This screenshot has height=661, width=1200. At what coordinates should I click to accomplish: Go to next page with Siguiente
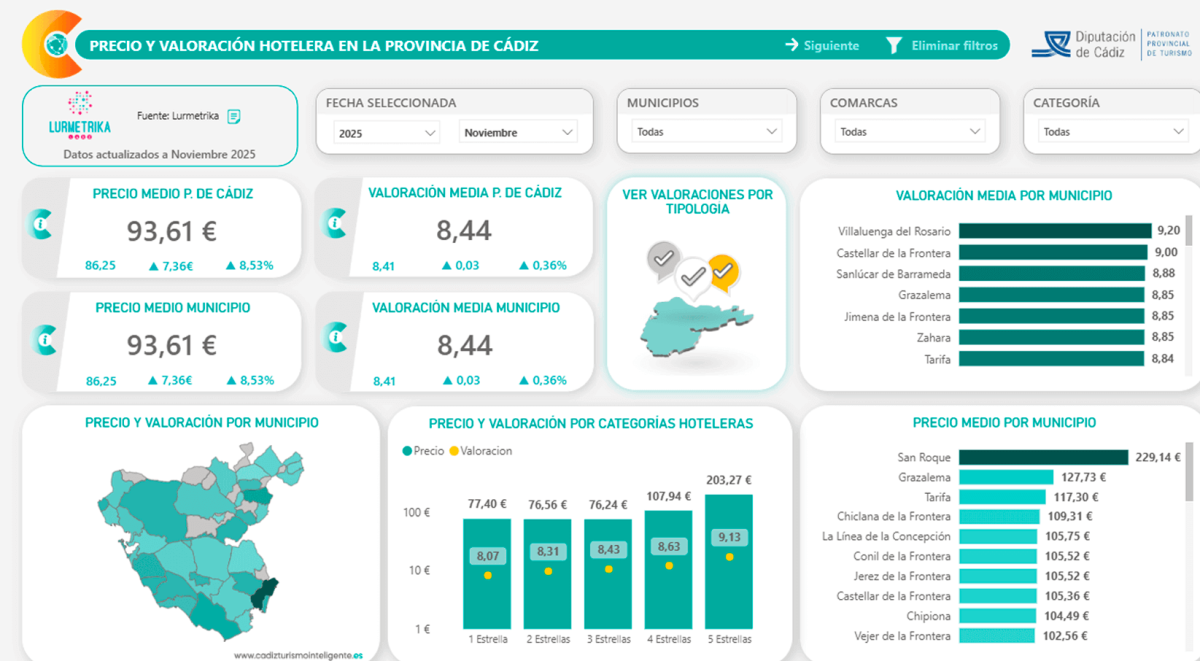pyautogui.click(x=832, y=45)
